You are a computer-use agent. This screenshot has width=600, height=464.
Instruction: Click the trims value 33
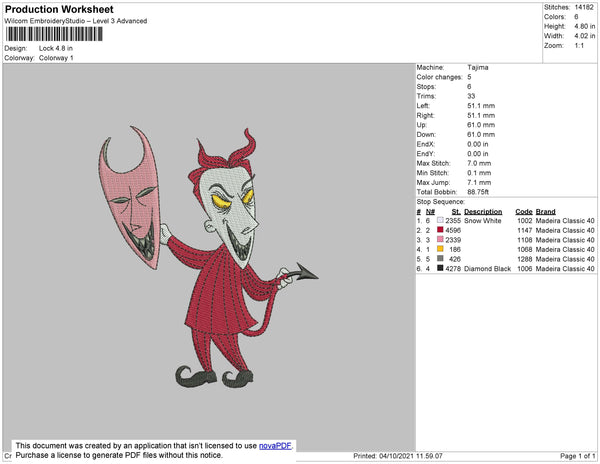pos(471,96)
